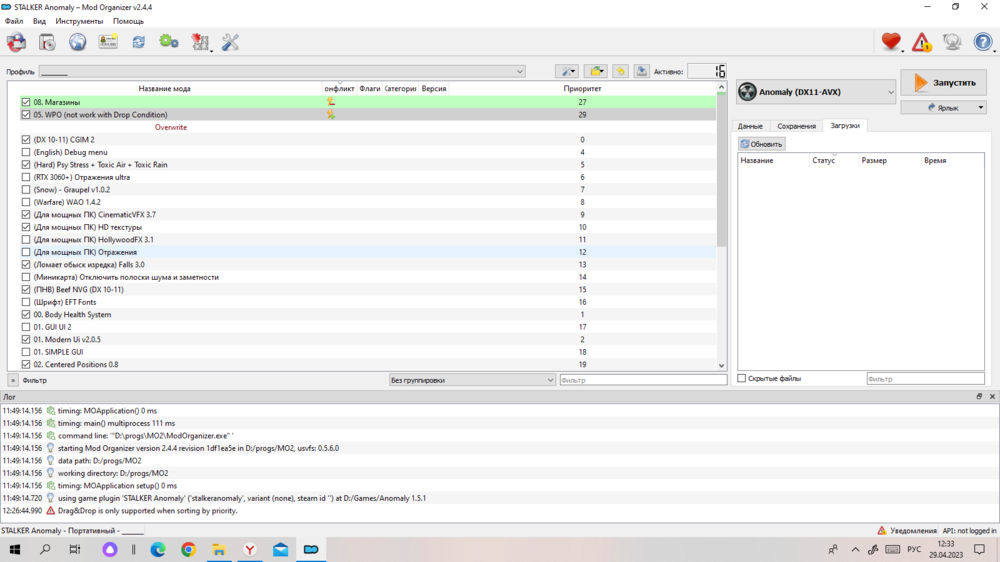Viewport: 1000px width, 562px height.
Task: Click the Уведомления status bar item
Action: pos(908,531)
